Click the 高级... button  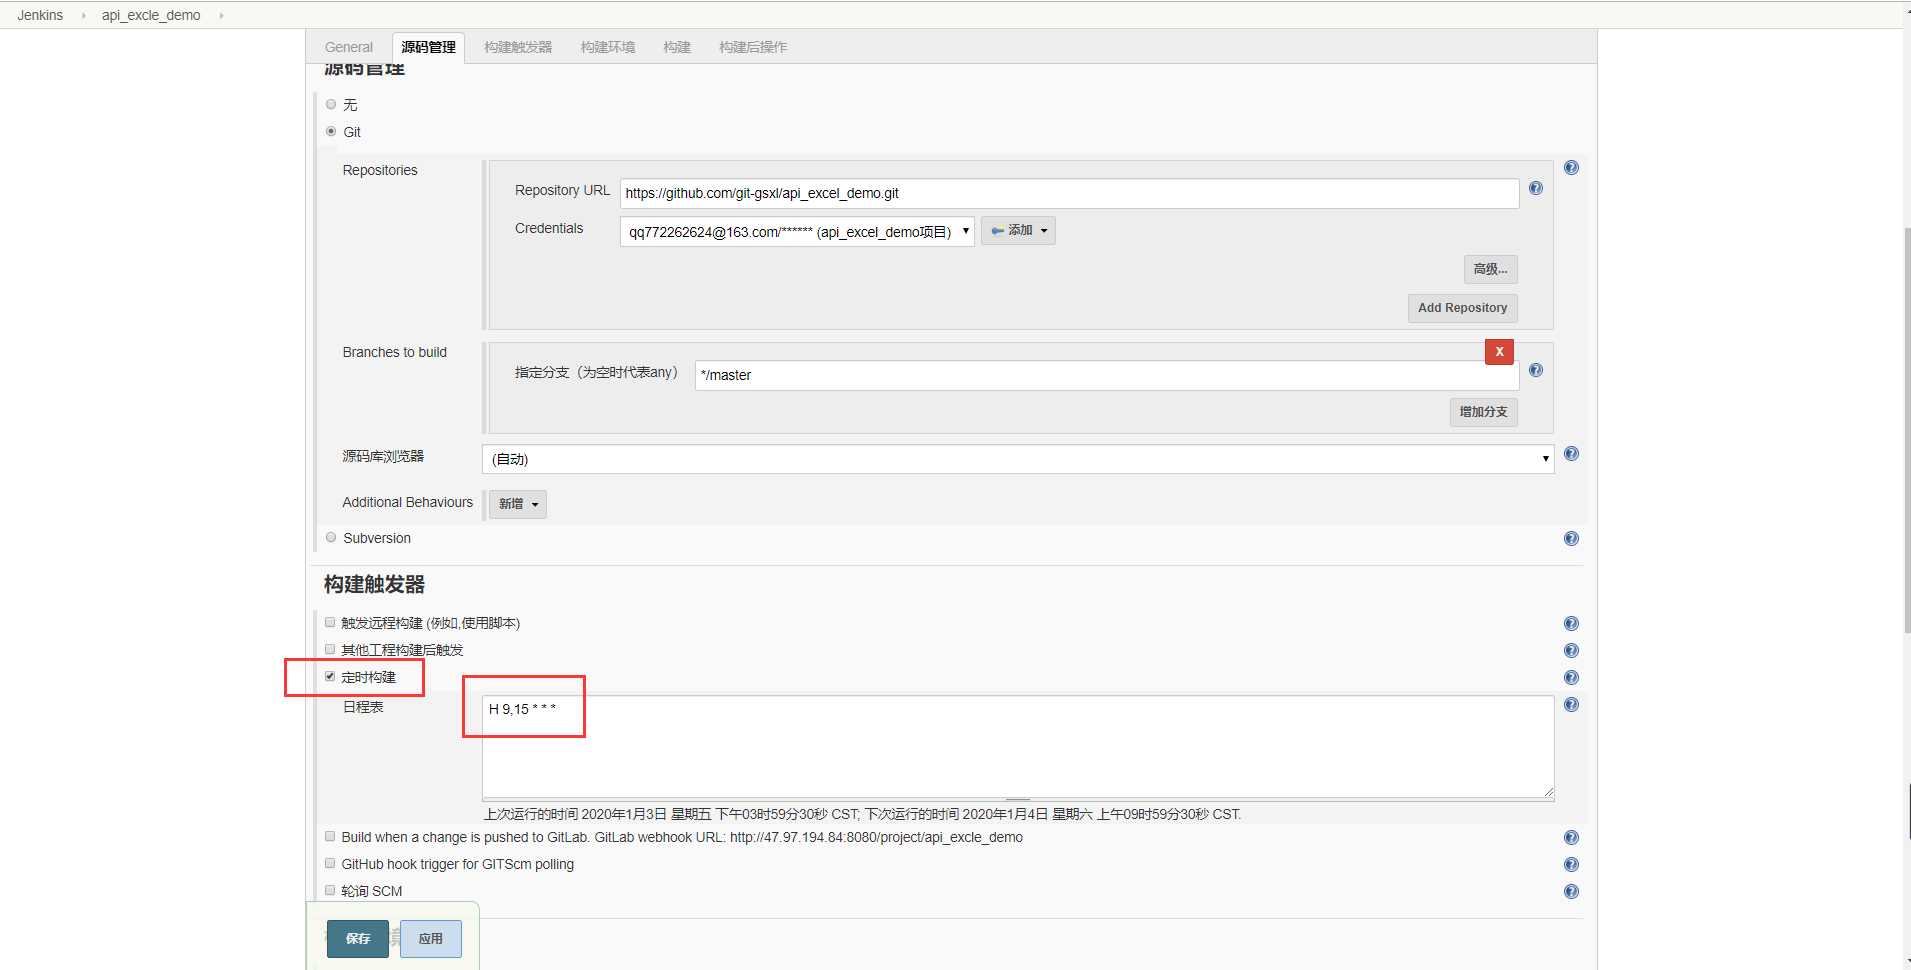tap(1490, 269)
